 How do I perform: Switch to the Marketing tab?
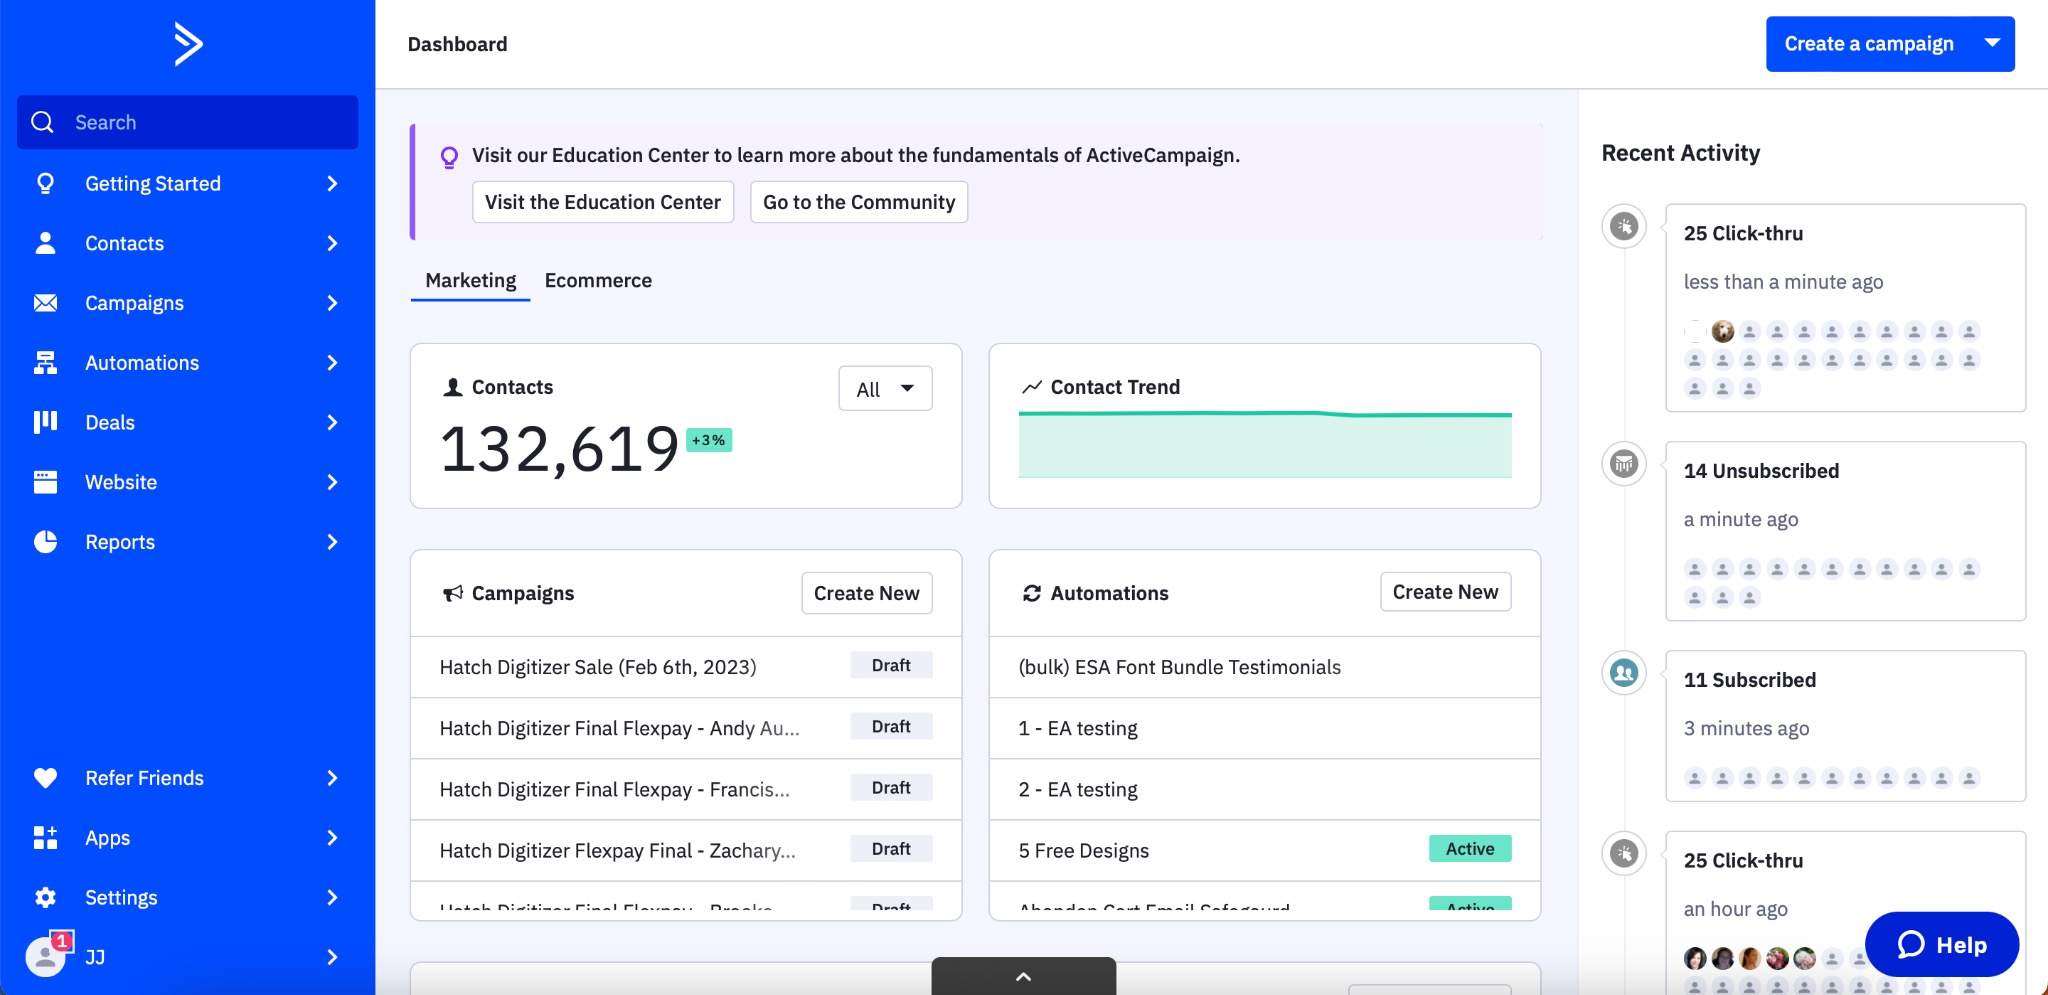[x=470, y=281]
